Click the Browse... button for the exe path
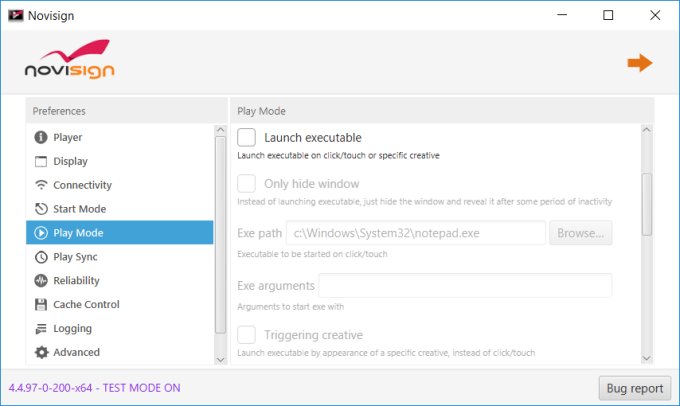The image size is (680, 406). tap(581, 233)
